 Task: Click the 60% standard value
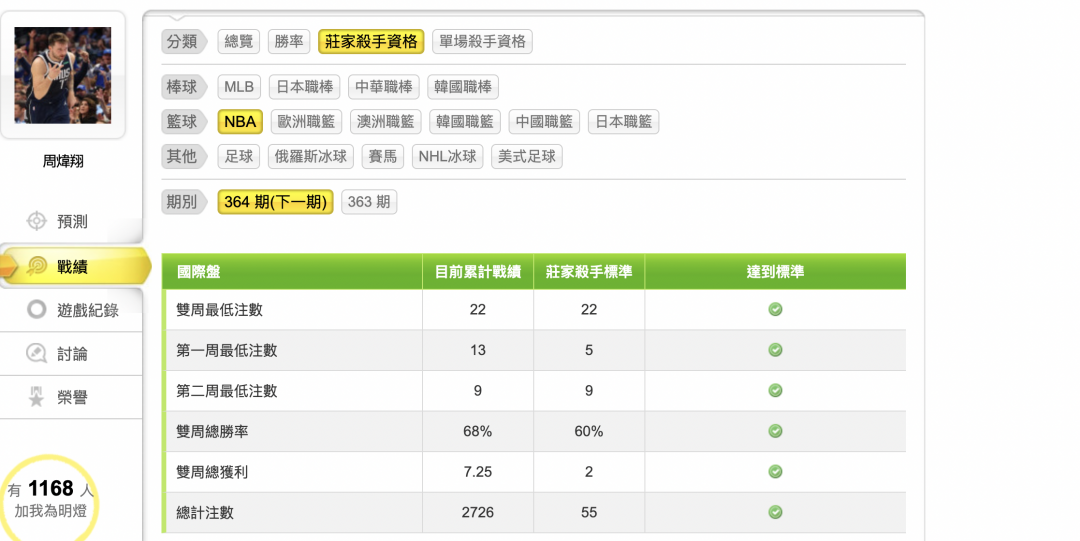[589, 431]
